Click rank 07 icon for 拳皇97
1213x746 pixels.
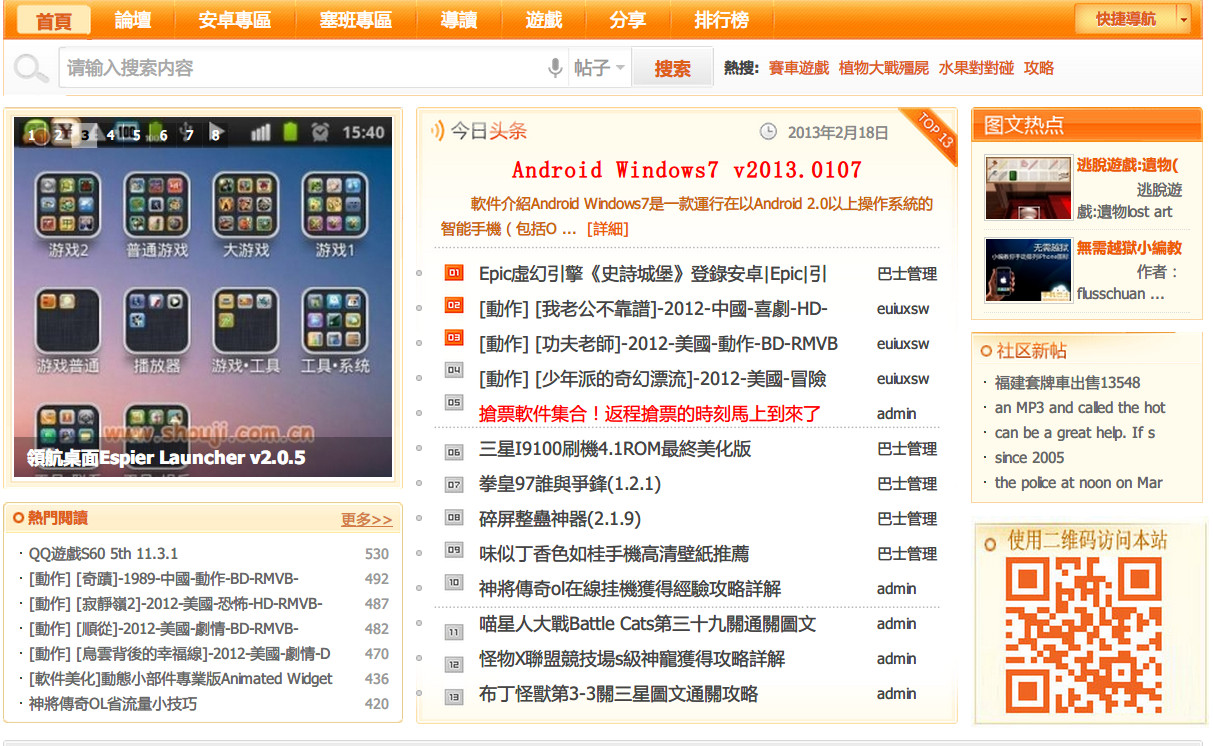(454, 484)
